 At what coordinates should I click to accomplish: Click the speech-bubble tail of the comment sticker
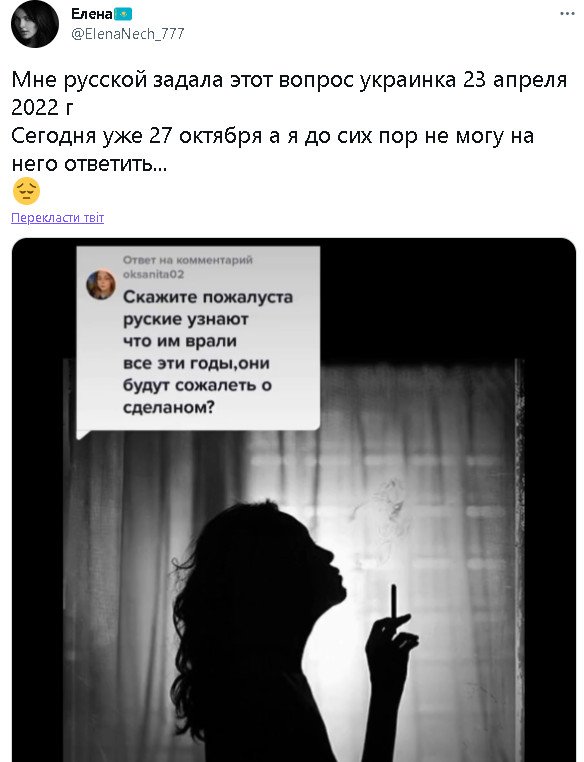pos(84,434)
